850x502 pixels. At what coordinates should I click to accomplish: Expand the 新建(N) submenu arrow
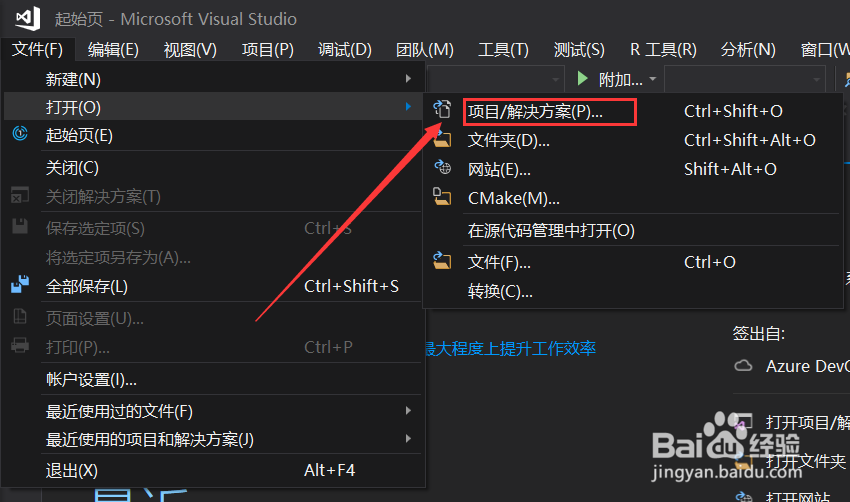pyautogui.click(x=408, y=79)
